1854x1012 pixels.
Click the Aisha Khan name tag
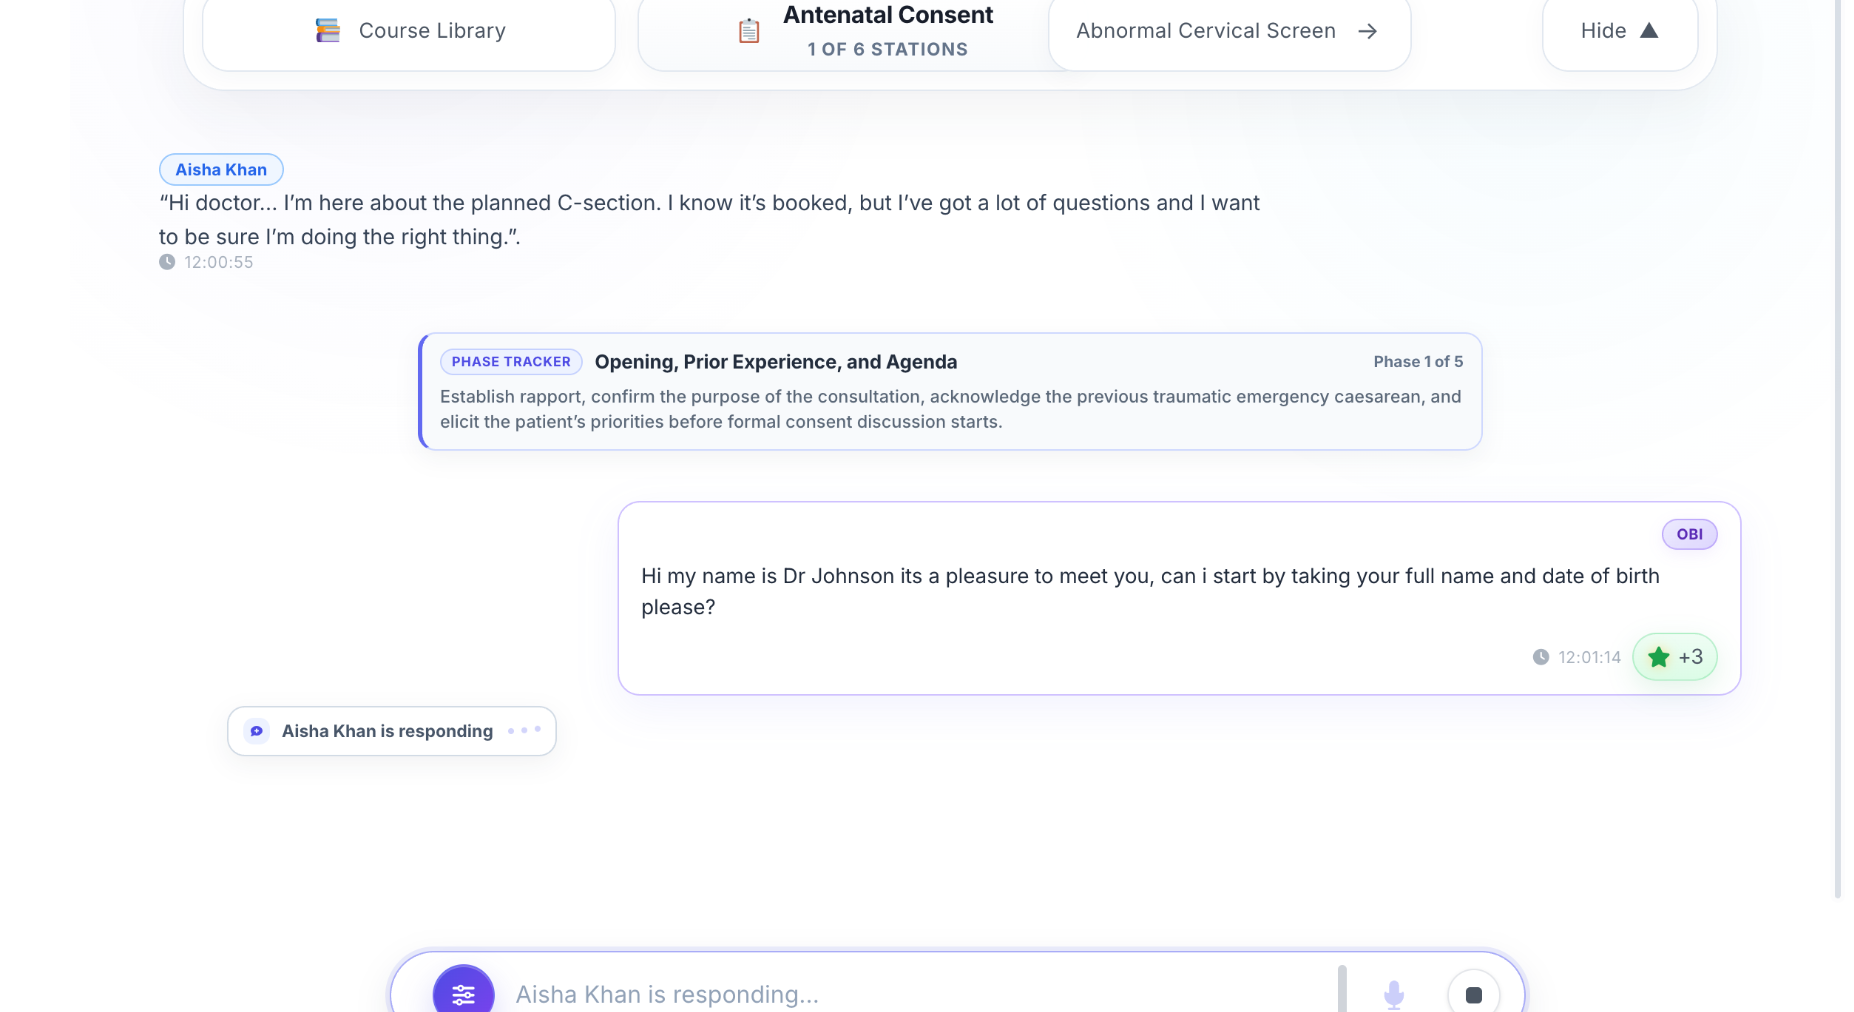(221, 170)
